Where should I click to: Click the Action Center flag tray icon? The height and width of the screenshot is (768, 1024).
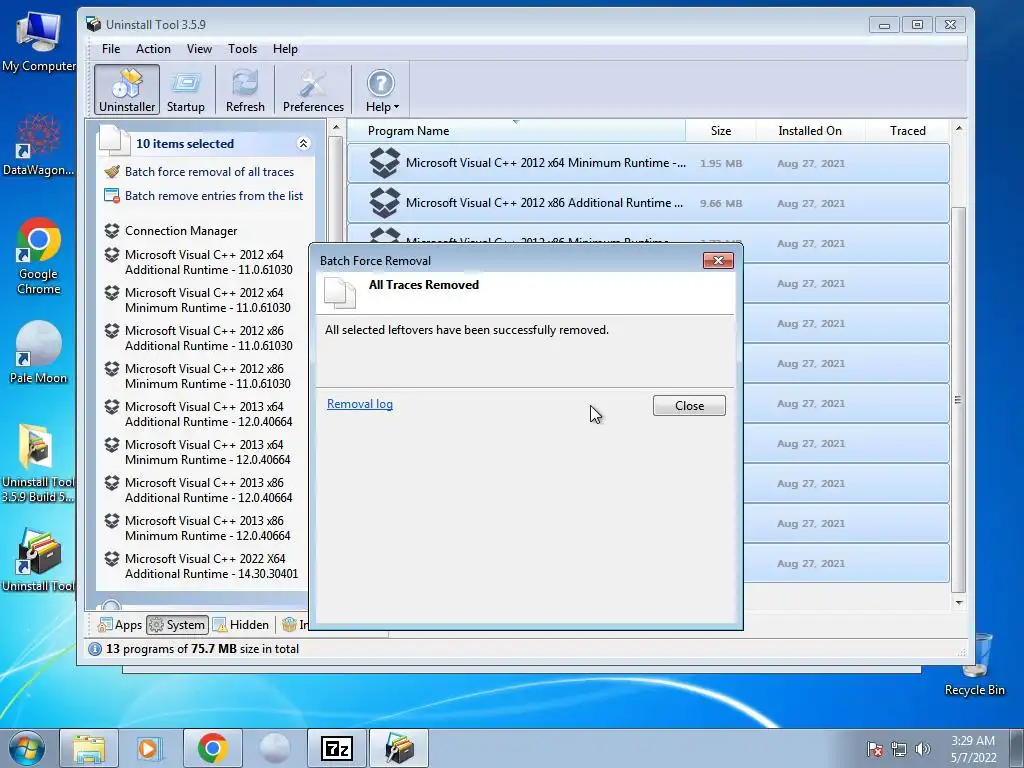874,749
